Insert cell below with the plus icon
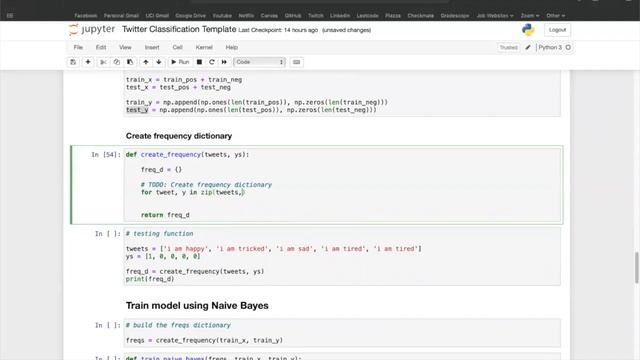The image size is (640, 360). pos(88,62)
